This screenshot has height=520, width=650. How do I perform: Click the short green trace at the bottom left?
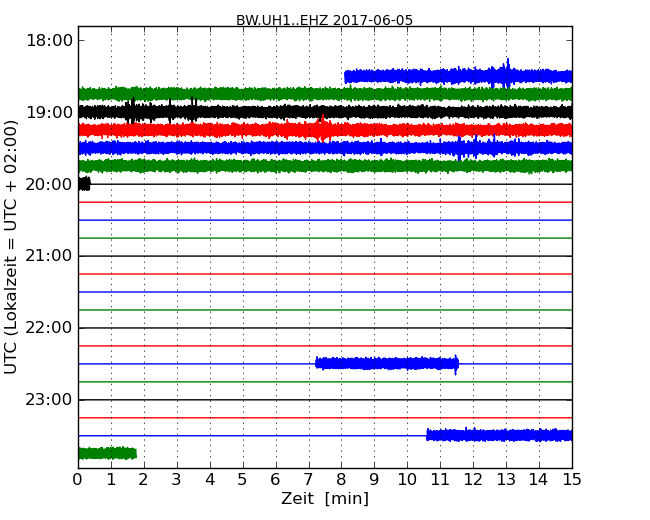[x=106, y=453]
